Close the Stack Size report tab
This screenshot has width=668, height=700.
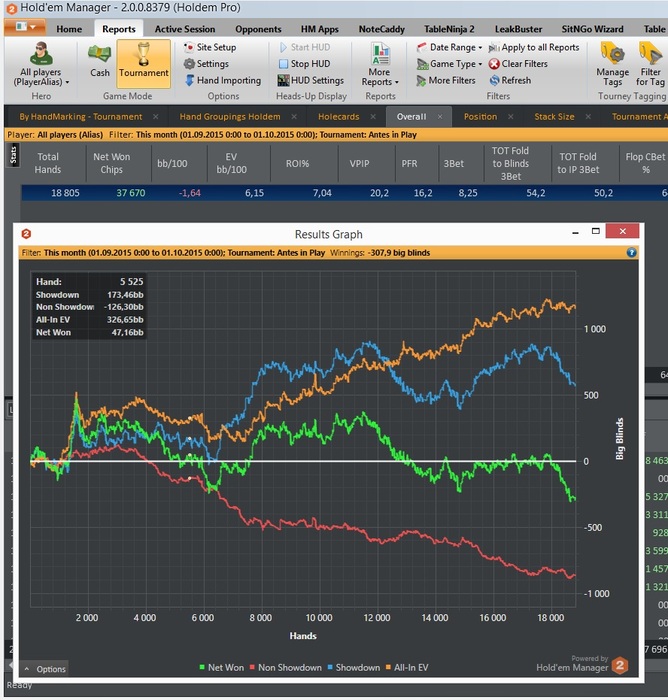(588, 117)
